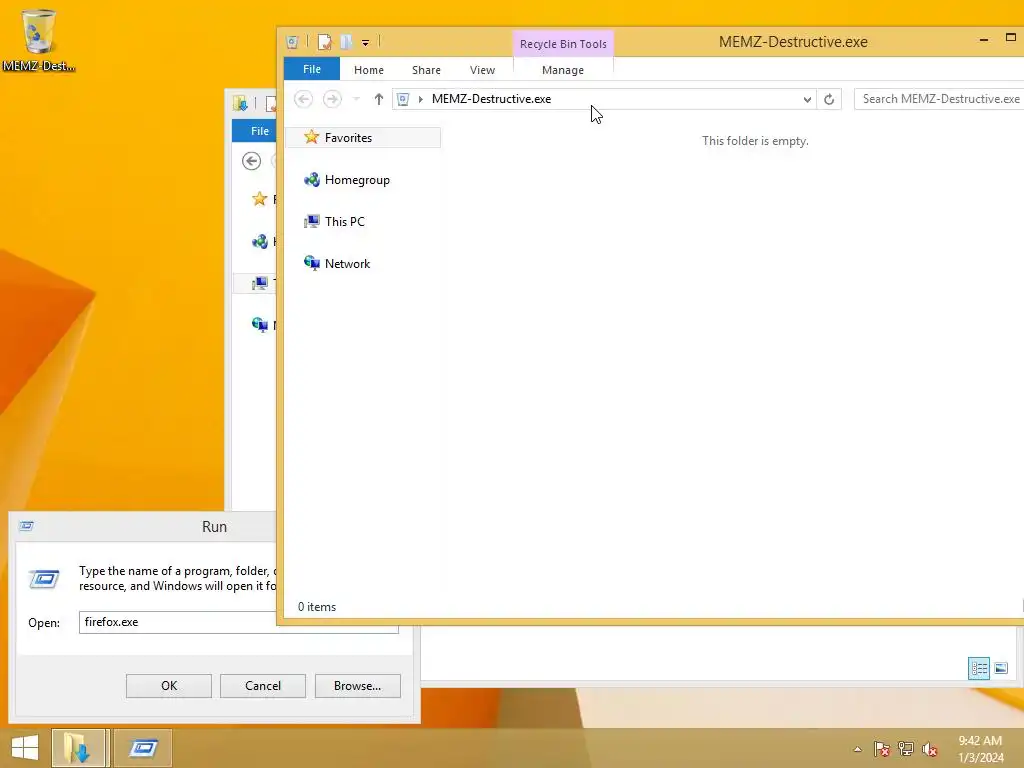Click the This PC computer icon in front window
Viewport: 1024px width, 768px height.
click(312, 222)
